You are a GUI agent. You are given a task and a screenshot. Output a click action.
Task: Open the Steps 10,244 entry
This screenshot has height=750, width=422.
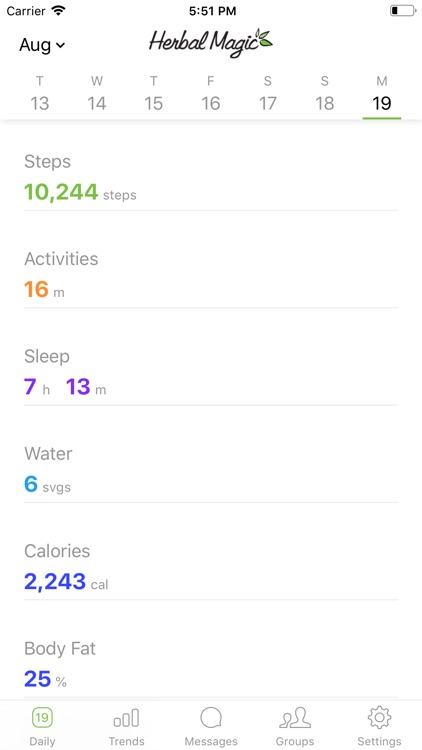pyautogui.click(x=211, y=177)
